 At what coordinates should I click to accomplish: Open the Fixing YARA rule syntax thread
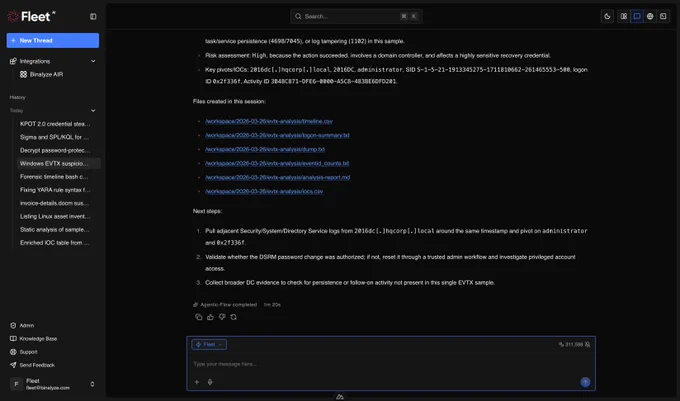[55, 190]
